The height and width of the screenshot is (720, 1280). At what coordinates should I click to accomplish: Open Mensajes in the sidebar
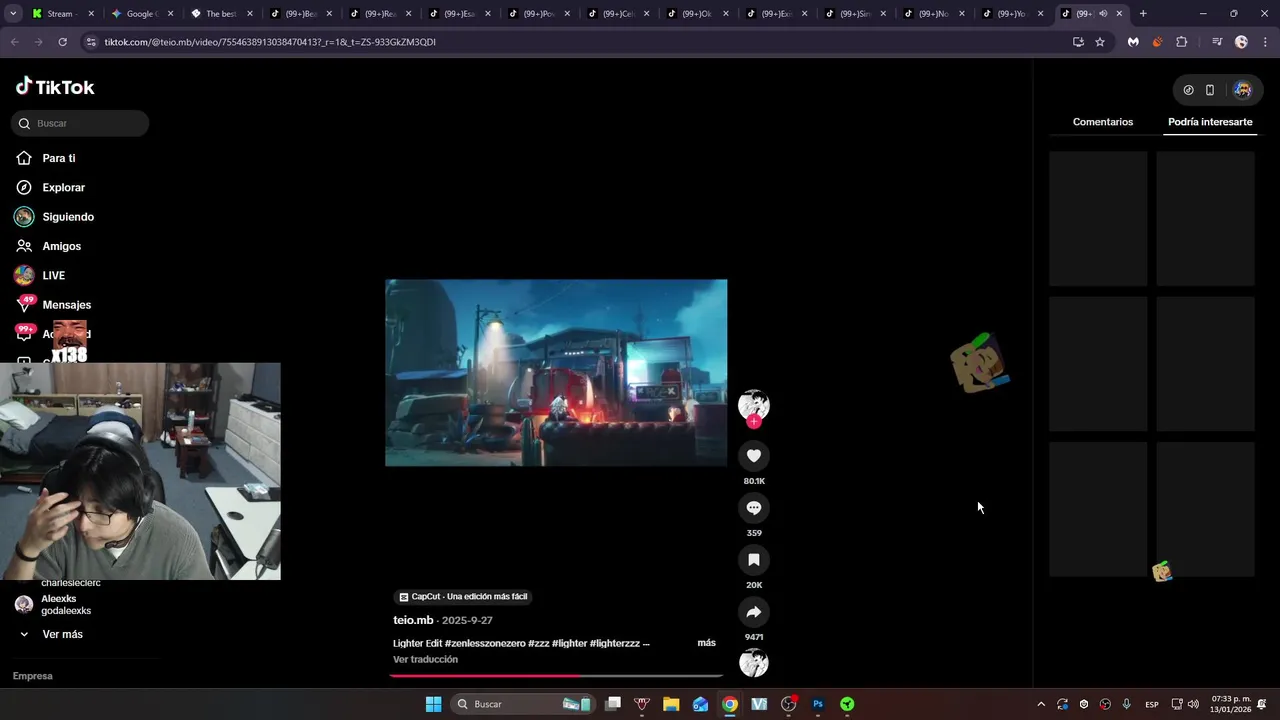(x=66, y=305)
